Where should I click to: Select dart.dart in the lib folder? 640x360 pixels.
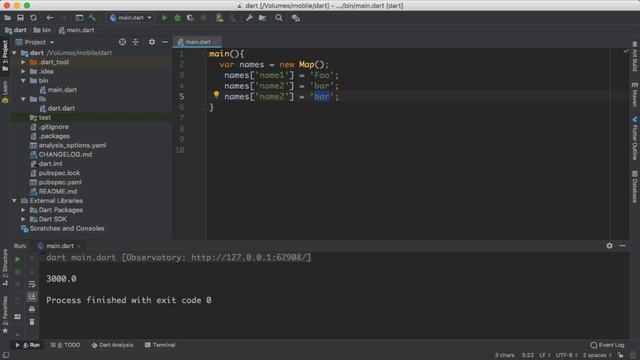[x=57, y=108]
